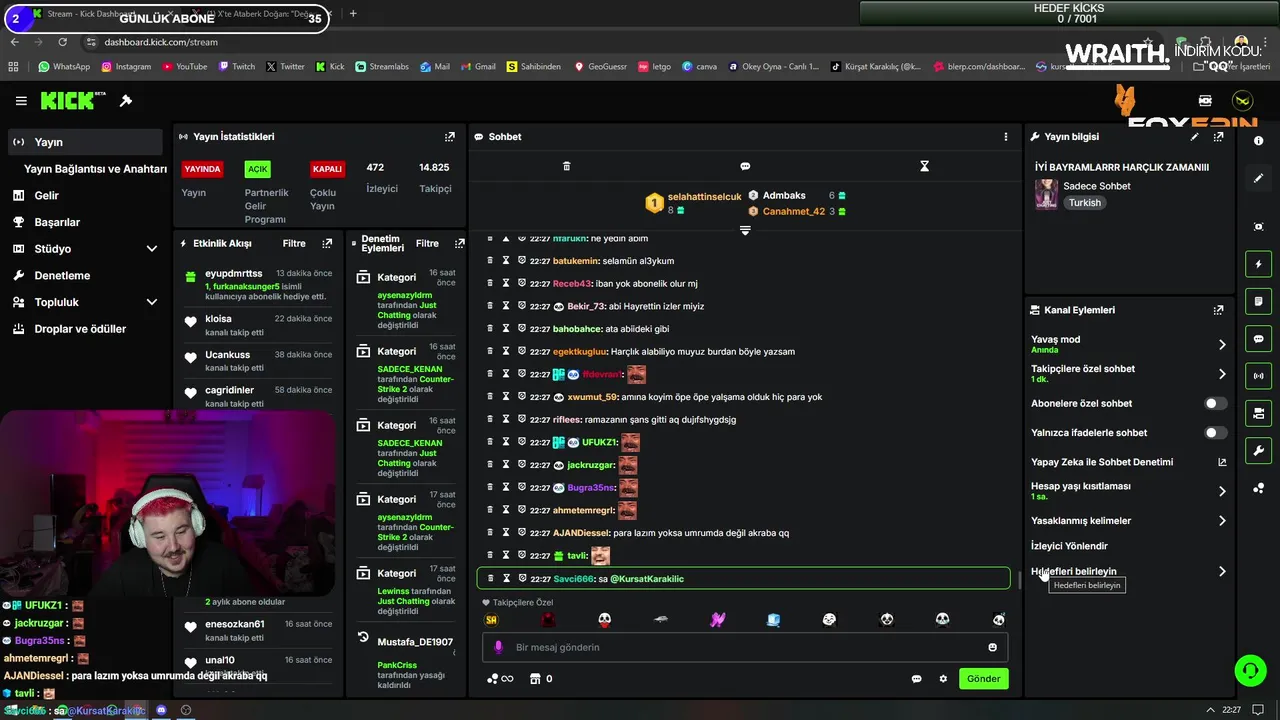Open the hamburger menu beside the KICK logo
Viewport: 1280px width, 720px height.
[x=21, y=101]
